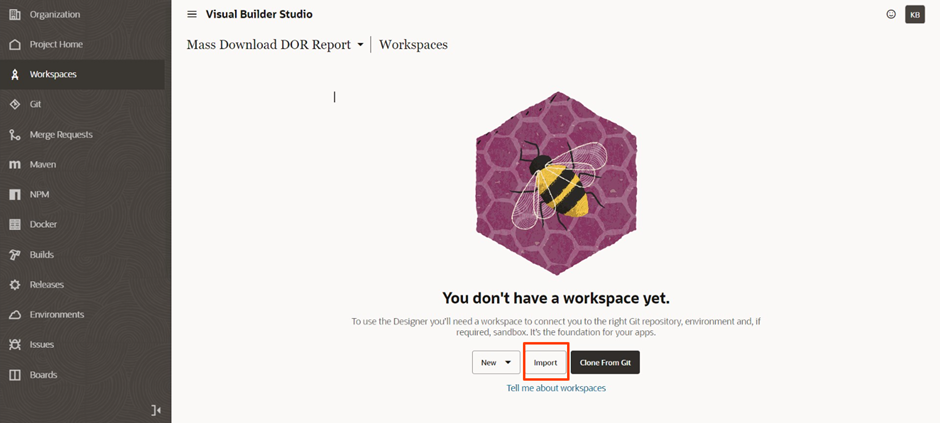Toggle the hamburger navigation menu

coord(192,14)
